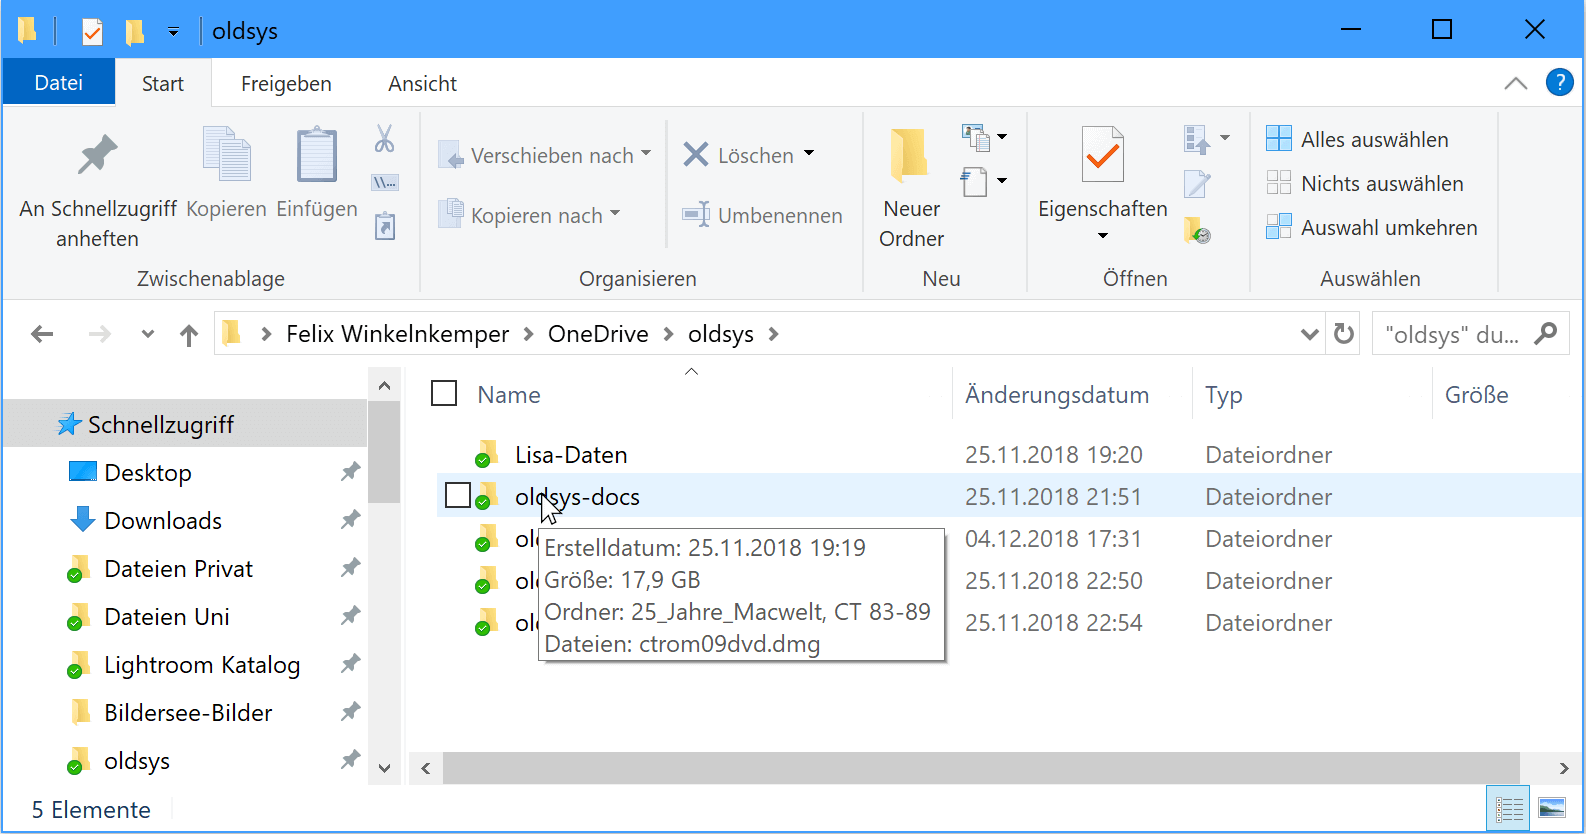Switch to the Ansicht tab

tap(423, 84)
